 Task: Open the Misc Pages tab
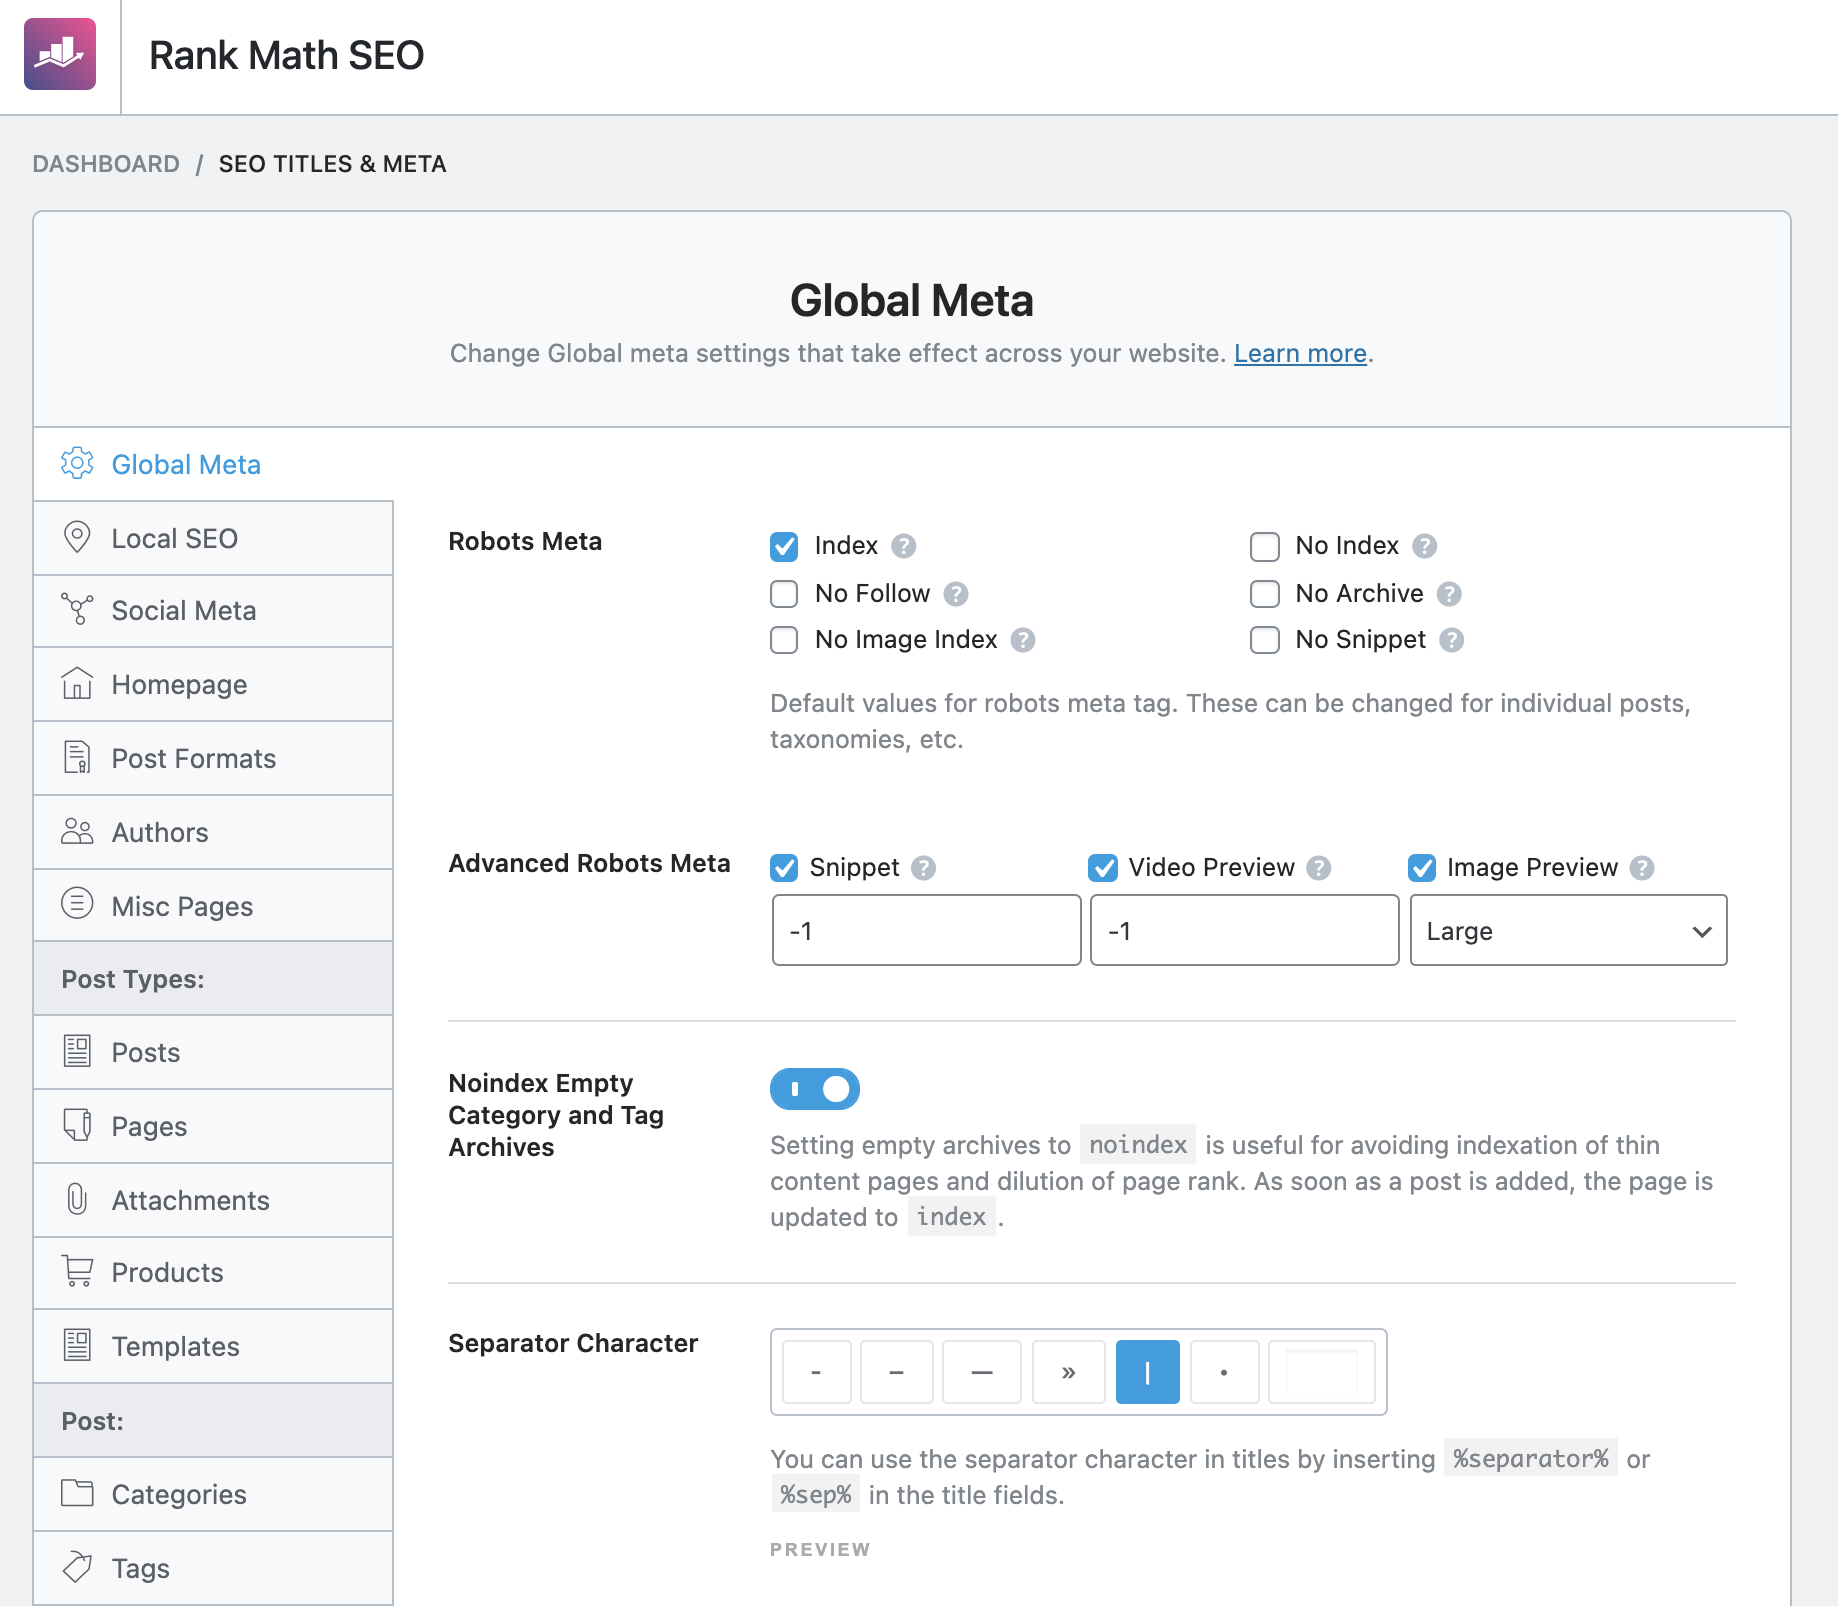pyautogui.click(x=213, y=905)
